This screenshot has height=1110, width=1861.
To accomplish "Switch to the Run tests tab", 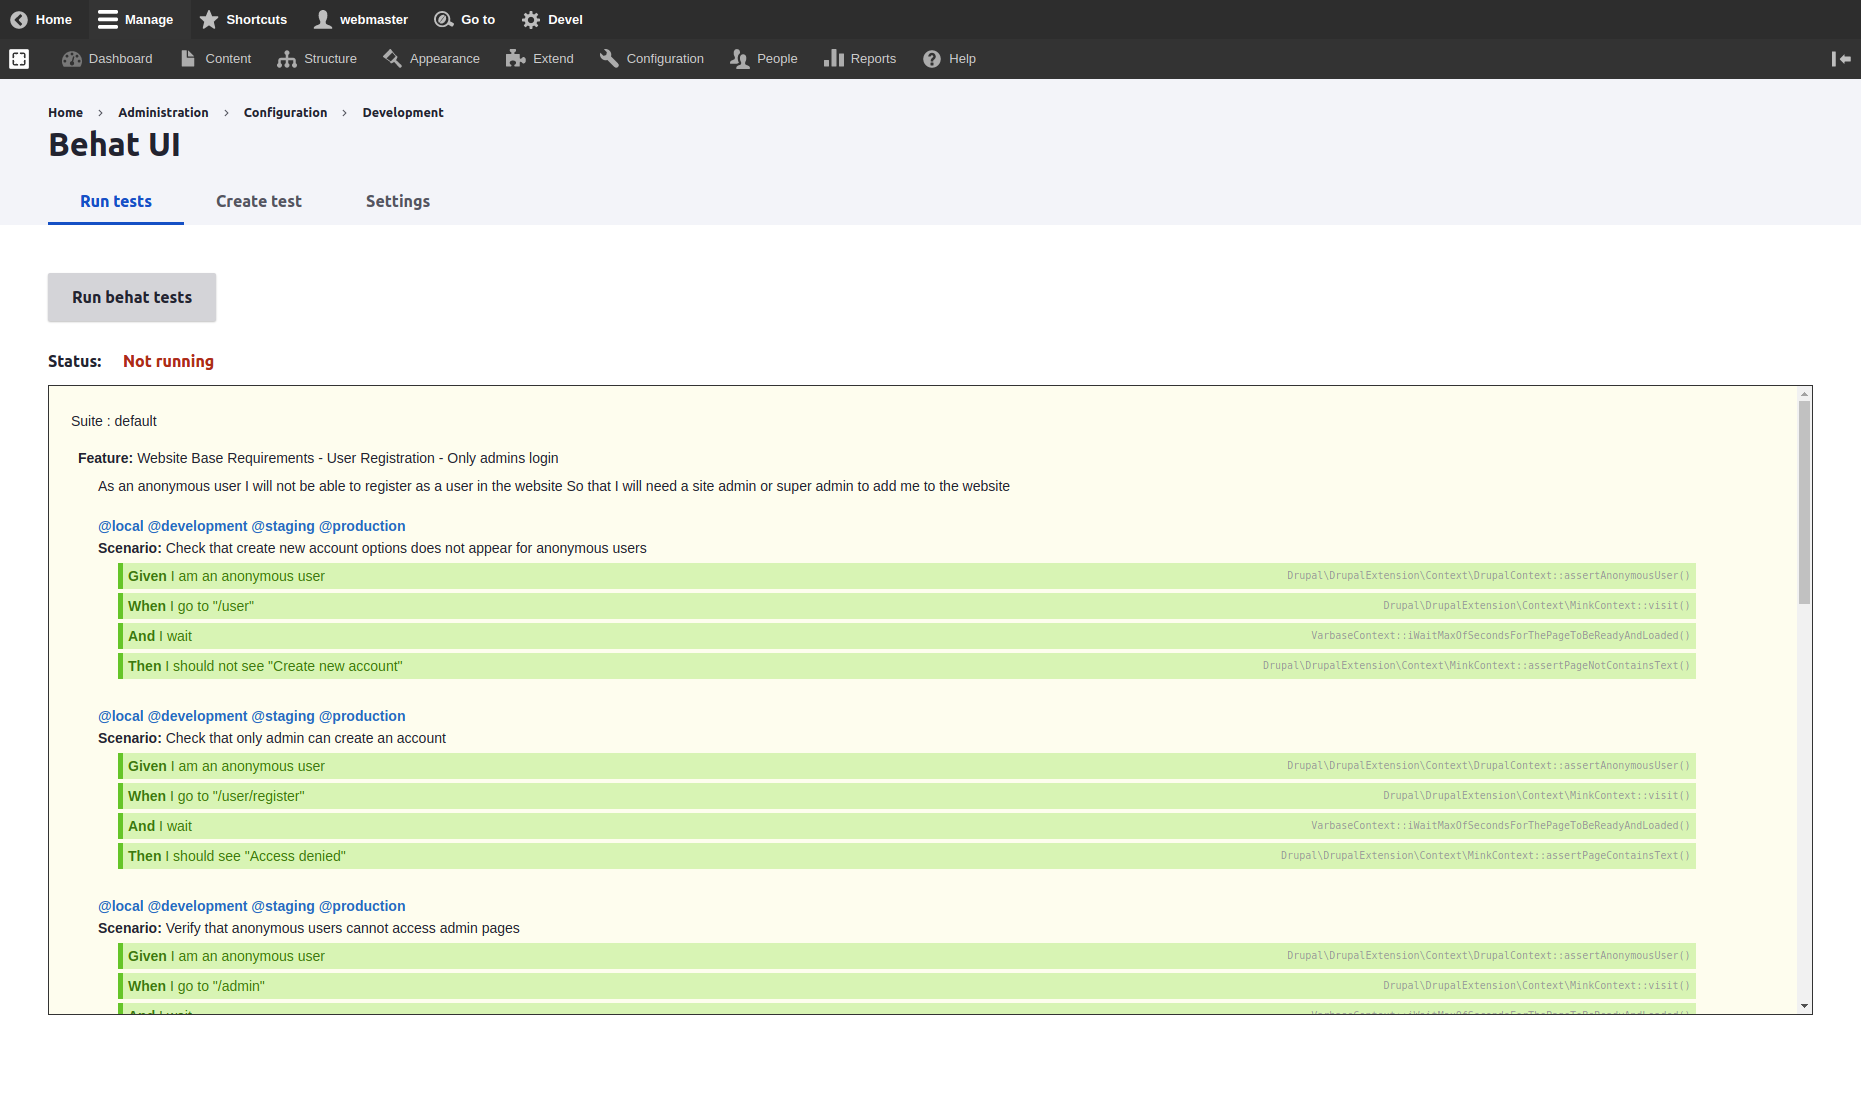I will [116, 201].
